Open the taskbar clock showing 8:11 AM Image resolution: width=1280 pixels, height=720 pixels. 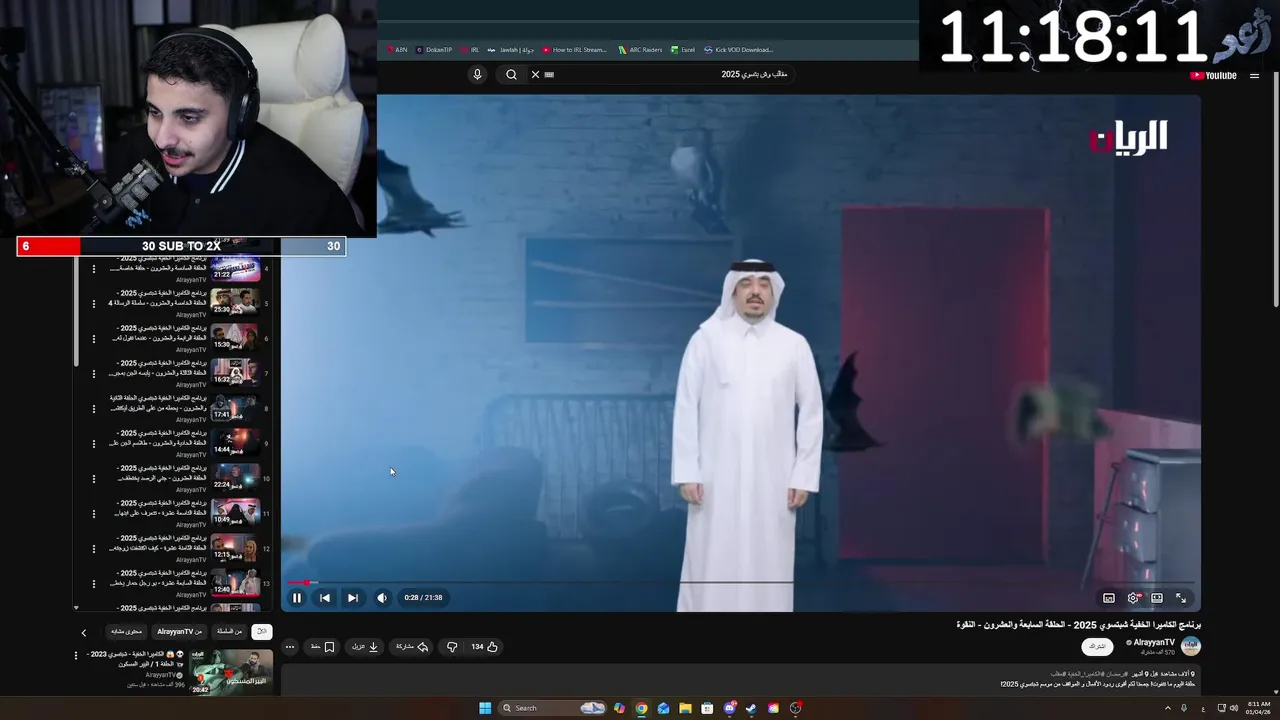click(x=1258, y=708)
